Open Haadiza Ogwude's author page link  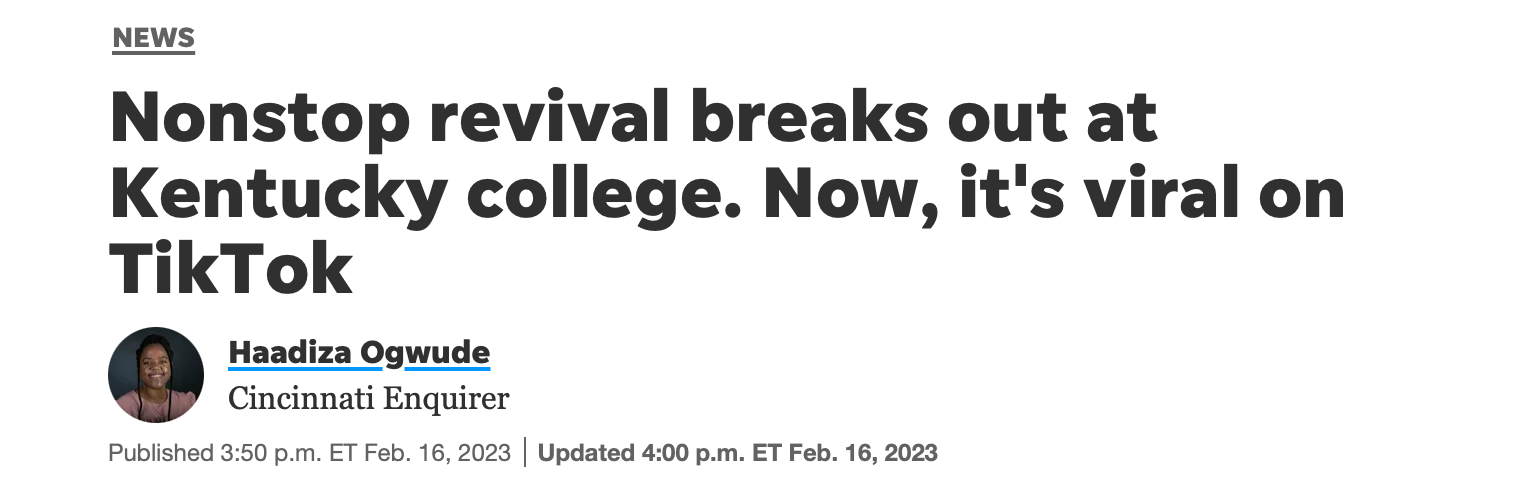click(359, 352)
